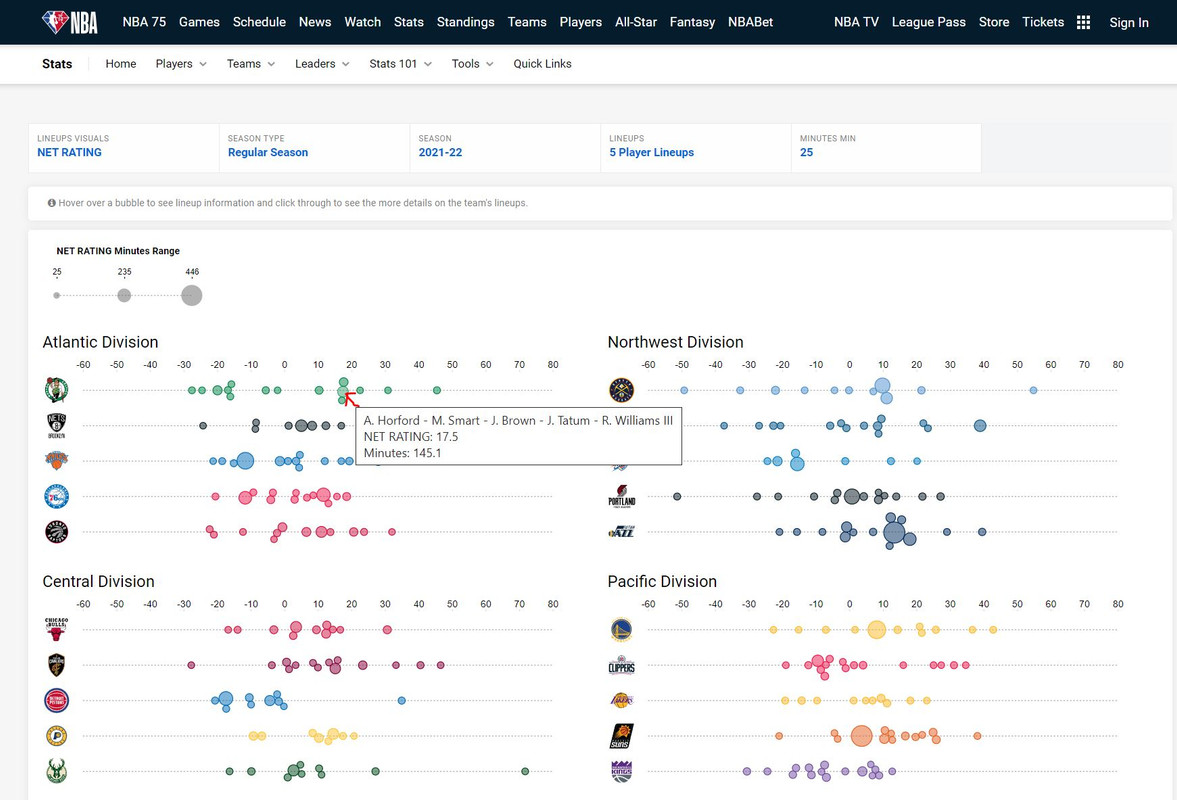
Task: Click the 446 minutes legend bubble
Action: click(191, 295)
